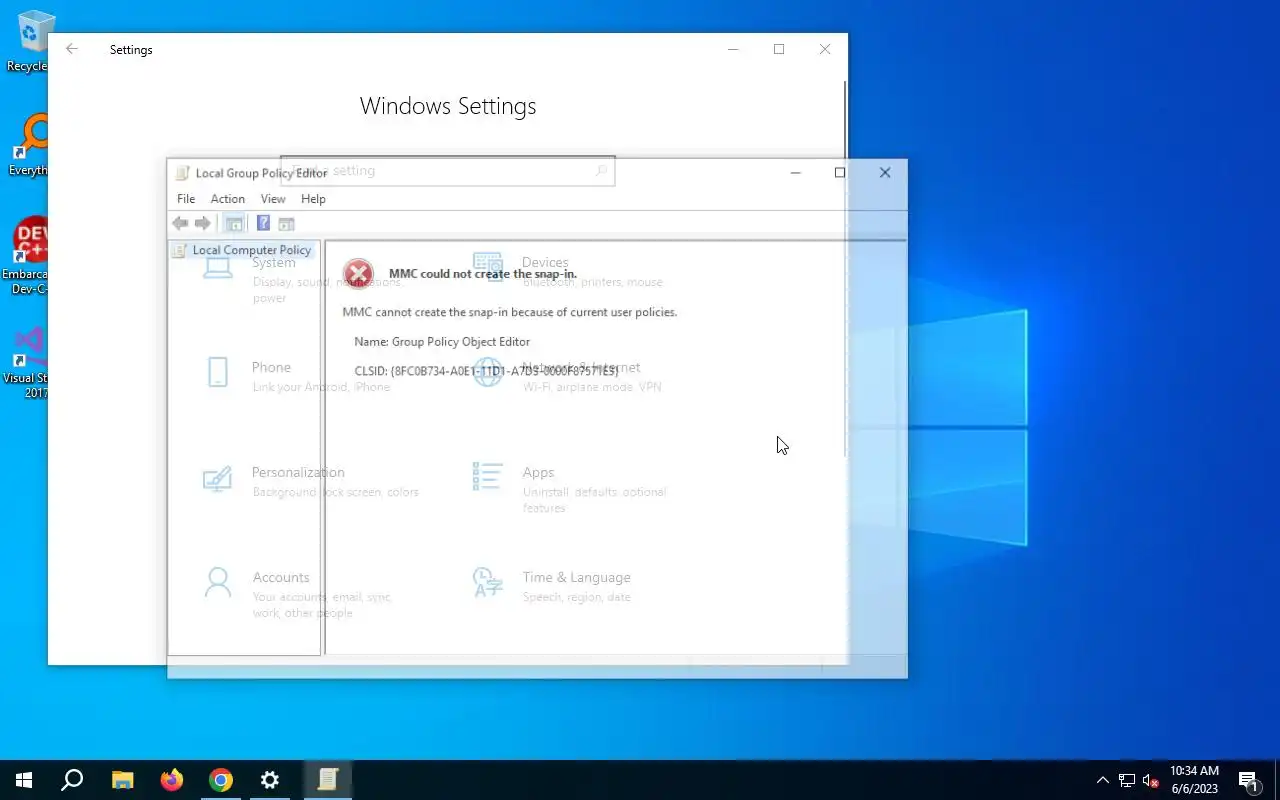This screenshot has width=1280, height=800.
Task: Click the Forward arrow in Group Policy toolbar
Action: click(203, 223)
